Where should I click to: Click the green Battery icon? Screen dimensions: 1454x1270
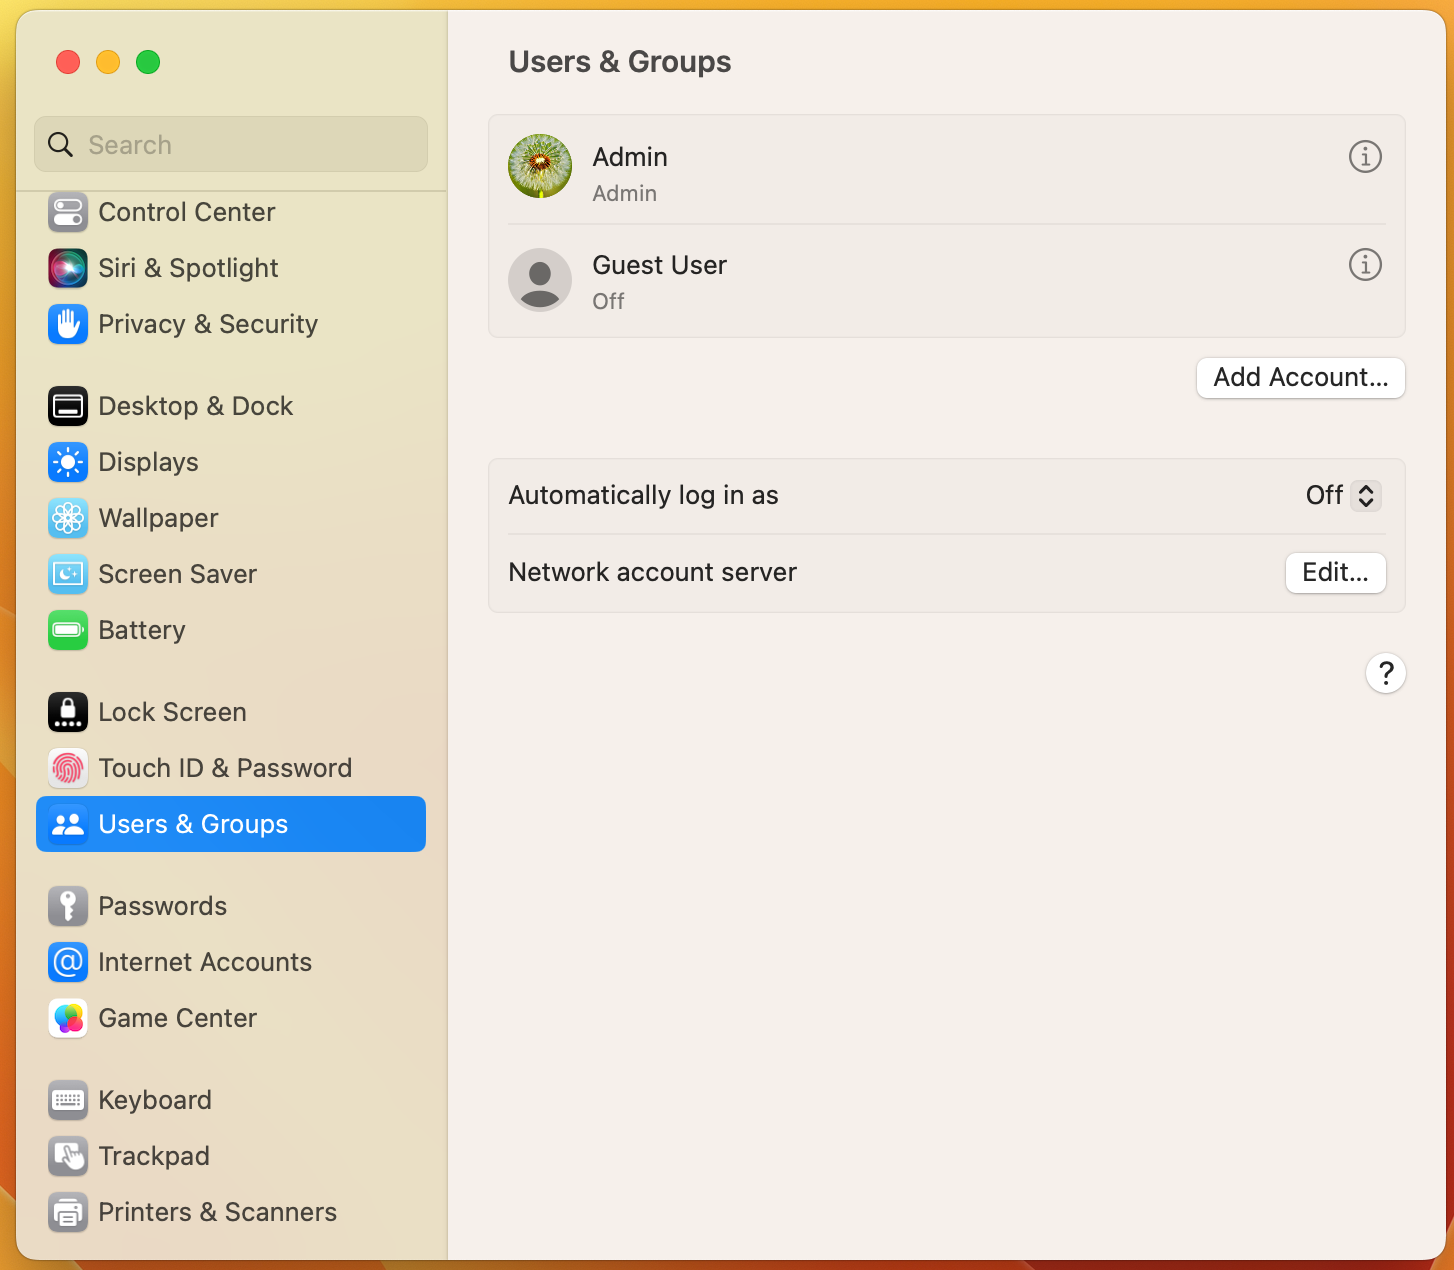[68, 630]
